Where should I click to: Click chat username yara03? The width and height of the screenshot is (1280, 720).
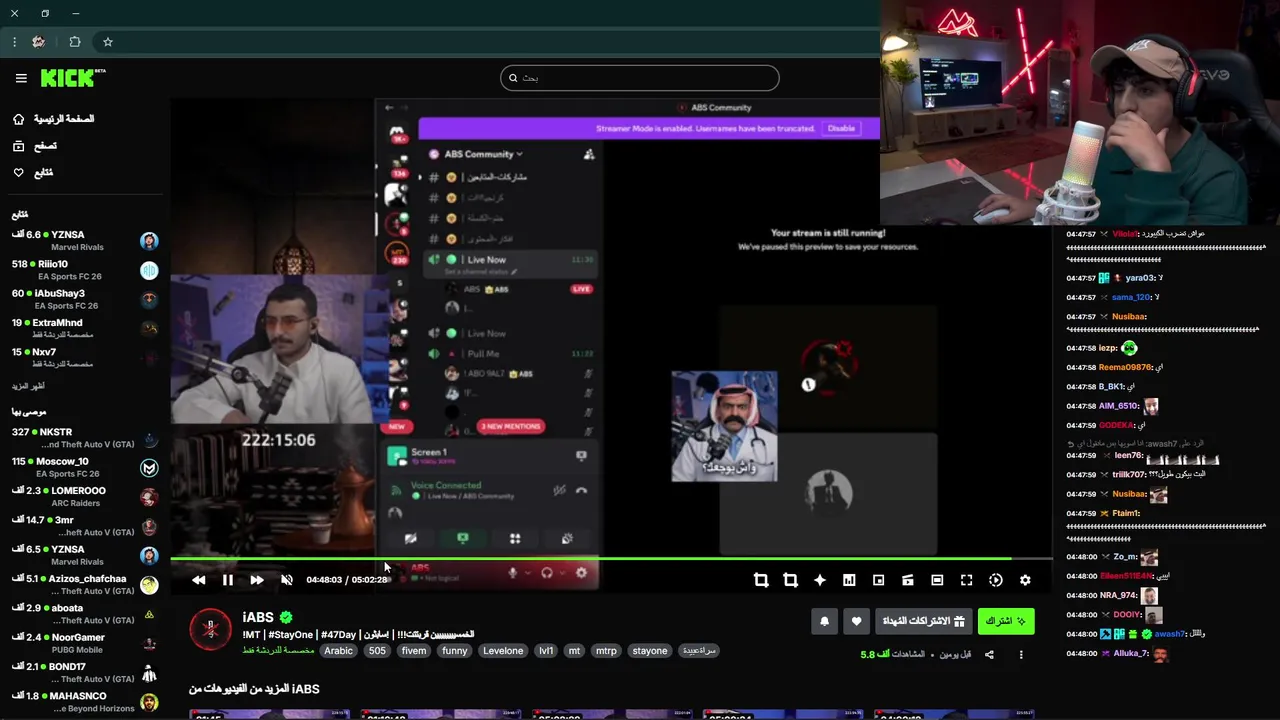(x=1139, y=278)
